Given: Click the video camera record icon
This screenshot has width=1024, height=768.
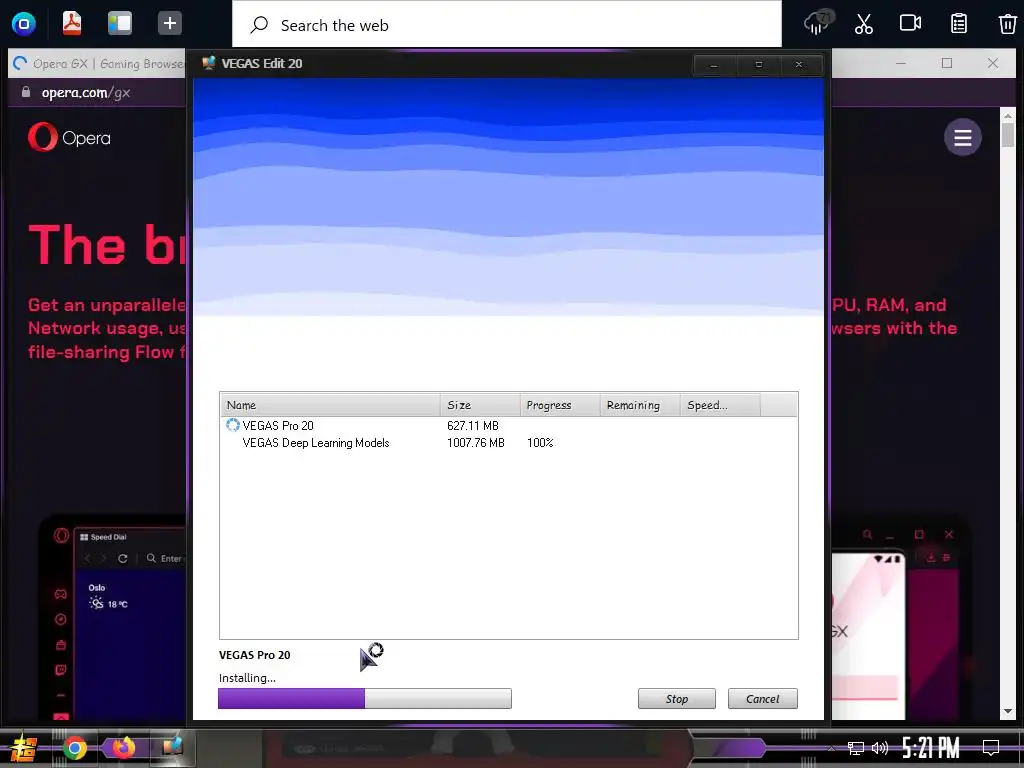Looking at the screenshot, I should (910, 24).
